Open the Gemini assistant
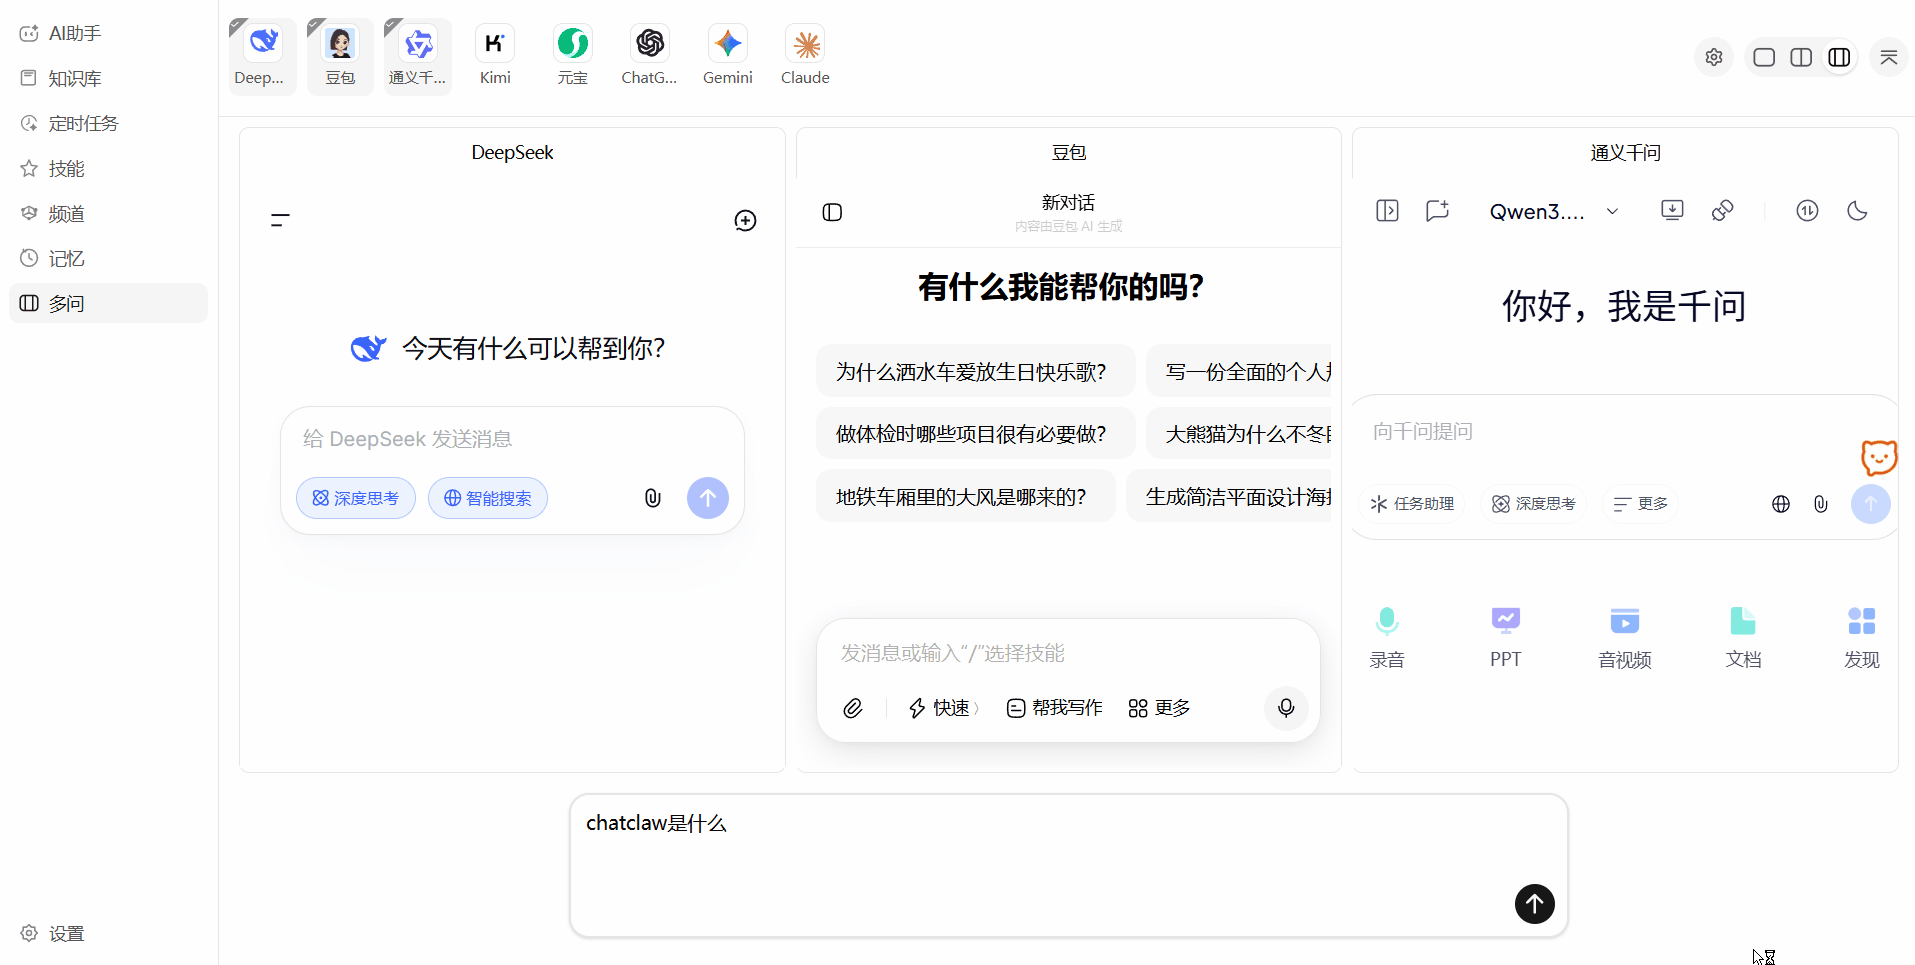The height and width of the screenshot is (965, 1915). click(727, 43)
